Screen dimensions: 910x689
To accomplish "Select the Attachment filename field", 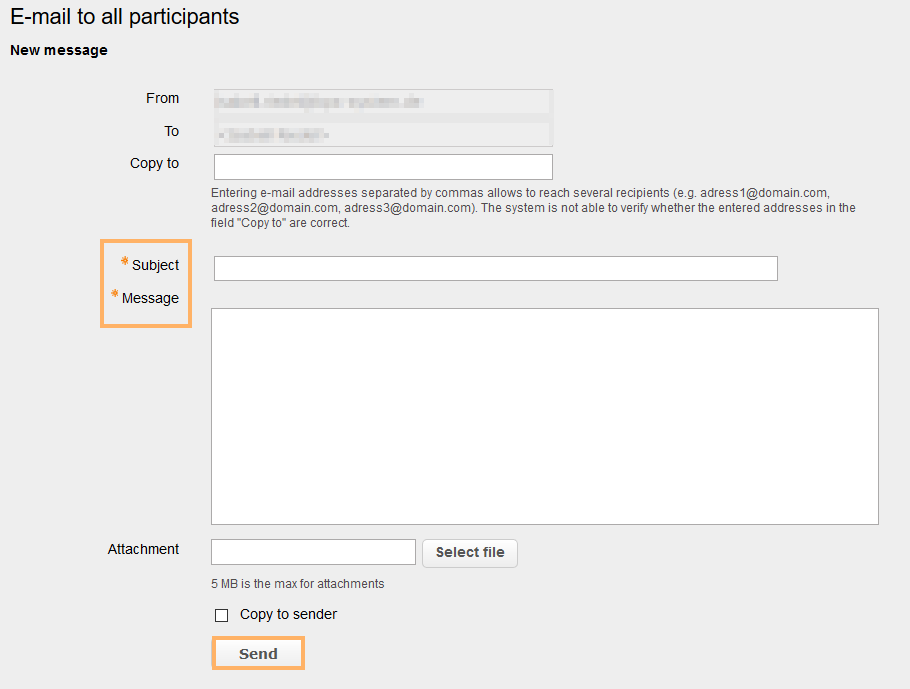I will click(312, 551).
